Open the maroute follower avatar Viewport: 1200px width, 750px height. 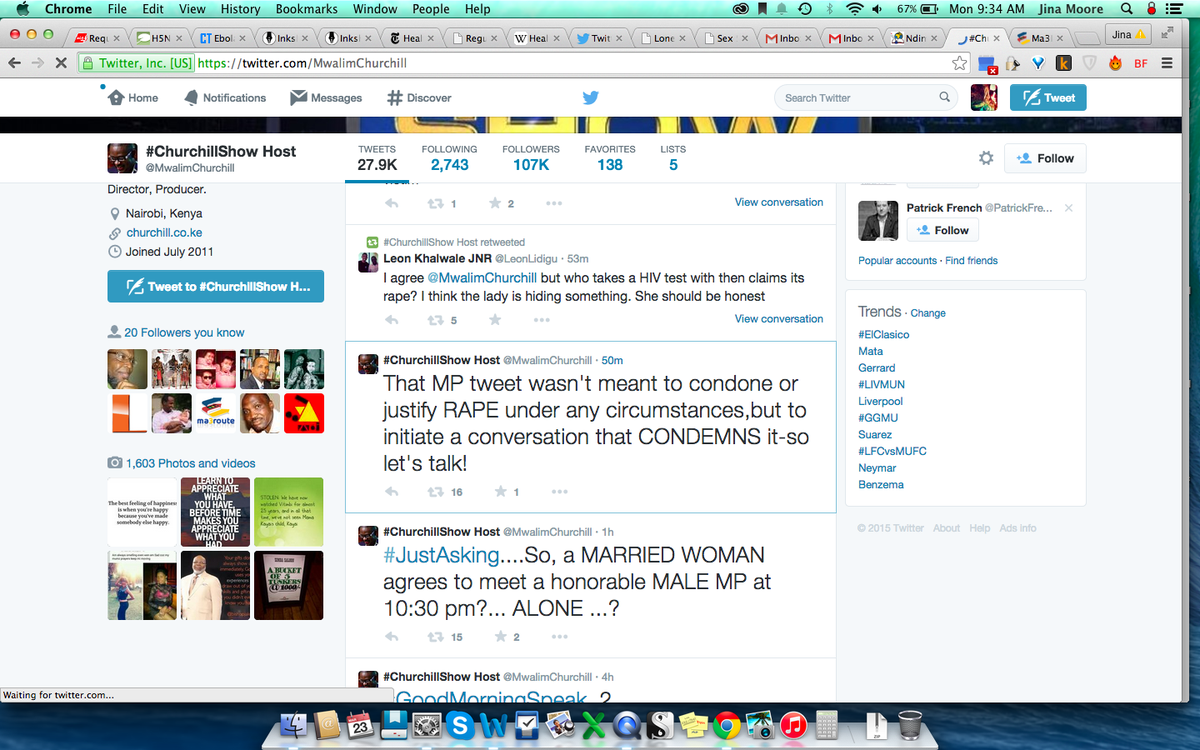[x=216, y=413]
